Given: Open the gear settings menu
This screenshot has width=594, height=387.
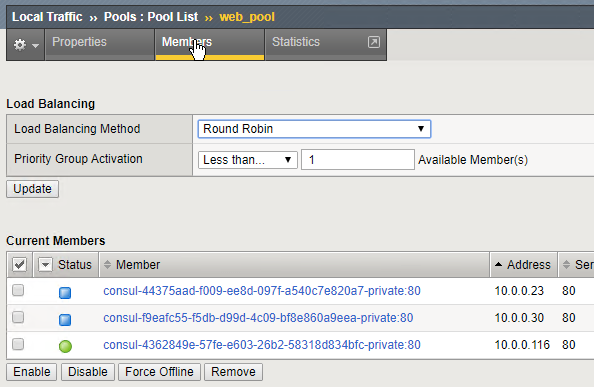Looking at the screenshot, I should (x=26, y=45).
